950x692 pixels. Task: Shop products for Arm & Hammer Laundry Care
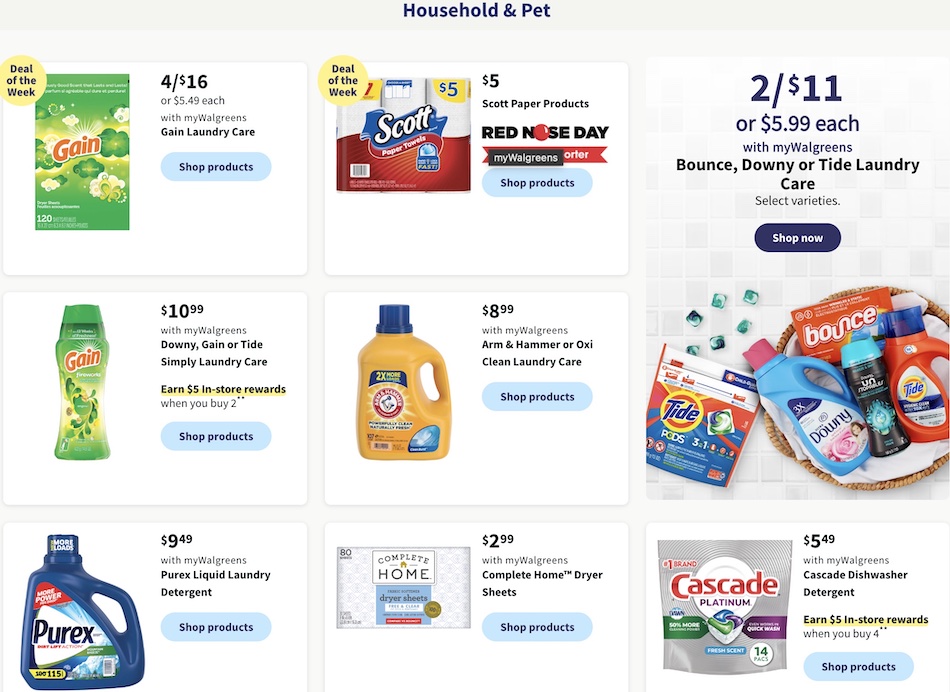537,397
